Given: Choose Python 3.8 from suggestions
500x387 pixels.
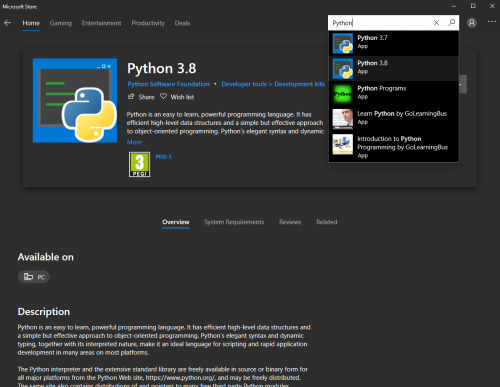Looking at the screenshot, I should (x=393, y=69).
